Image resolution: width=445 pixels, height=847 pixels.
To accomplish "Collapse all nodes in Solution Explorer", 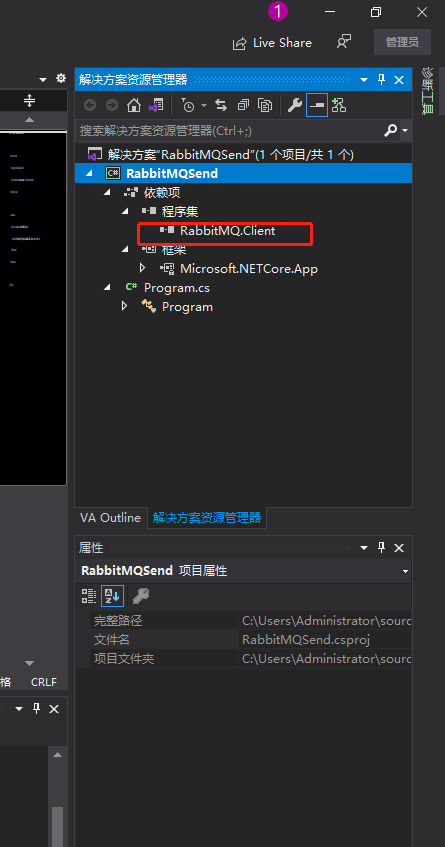I will point(243,105).
